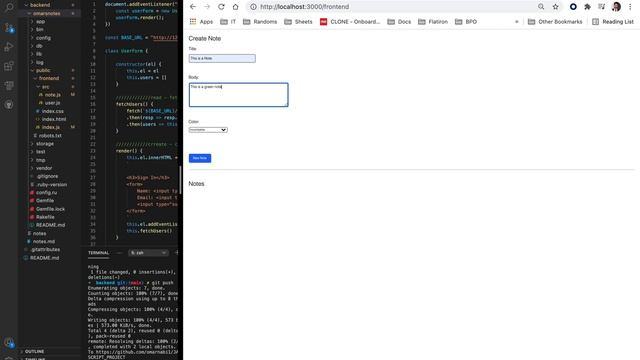The image size is (640, 360).
Task: Open the Color select dropdown
Action: click(208, 130)
